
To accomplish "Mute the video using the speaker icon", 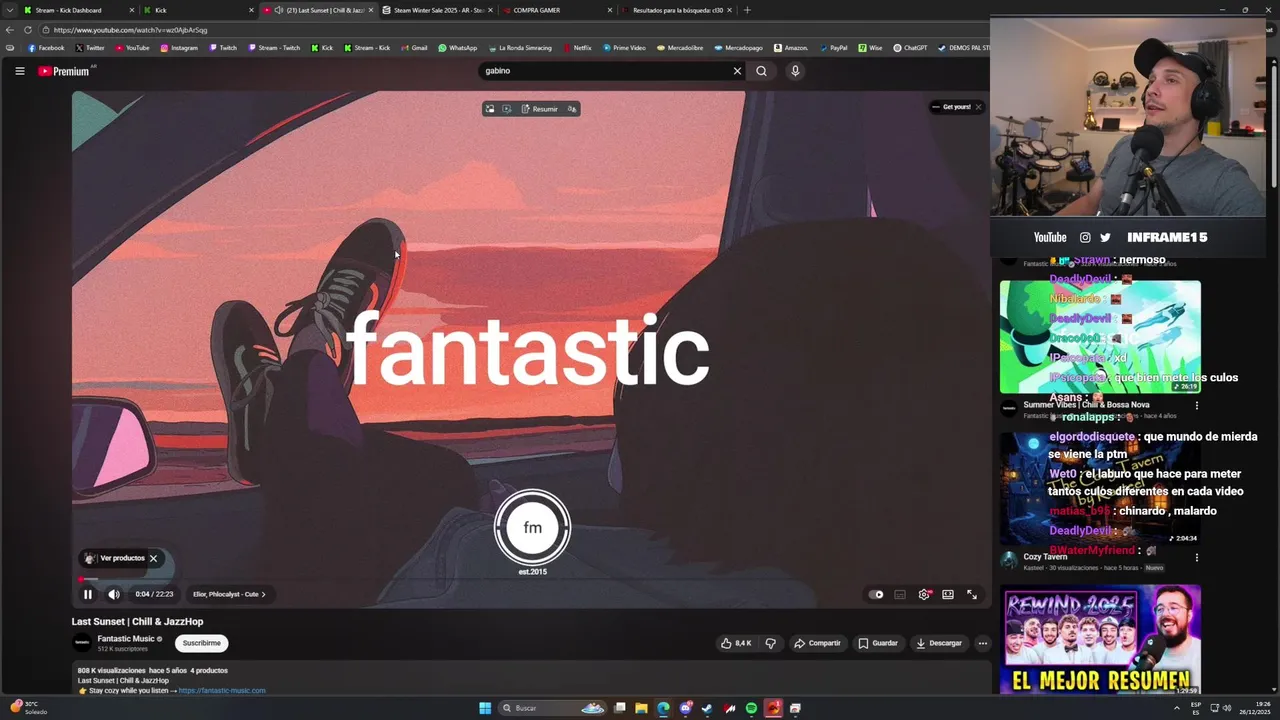I will pos(114,594).
